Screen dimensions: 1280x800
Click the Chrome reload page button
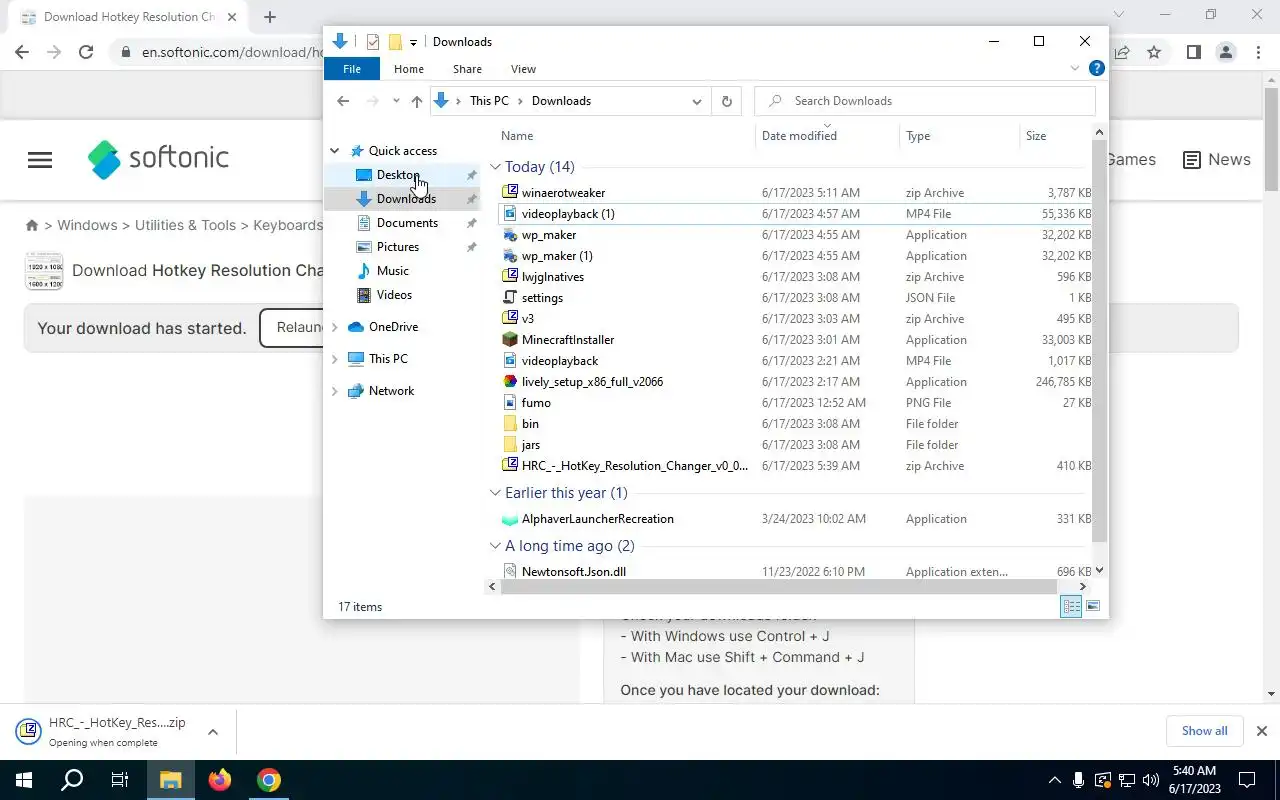tap(86, 52)
